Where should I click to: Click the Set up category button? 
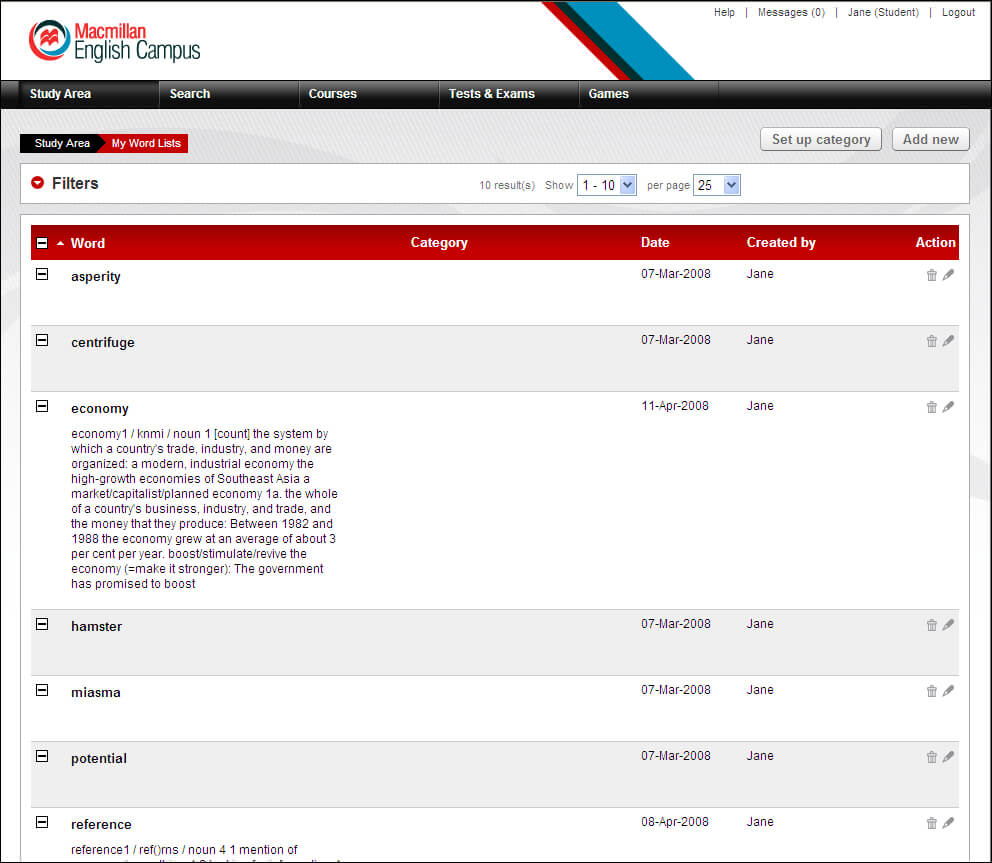[x=820, y=140]
